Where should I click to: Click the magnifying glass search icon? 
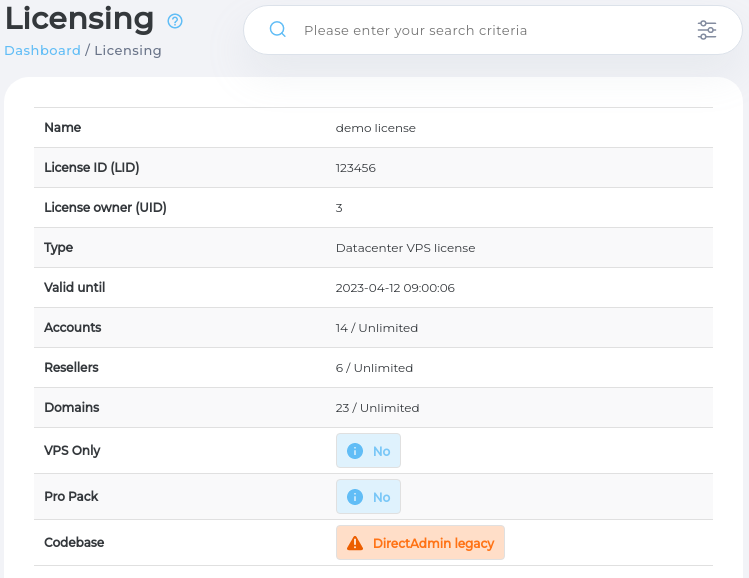(x=278, y=30)
